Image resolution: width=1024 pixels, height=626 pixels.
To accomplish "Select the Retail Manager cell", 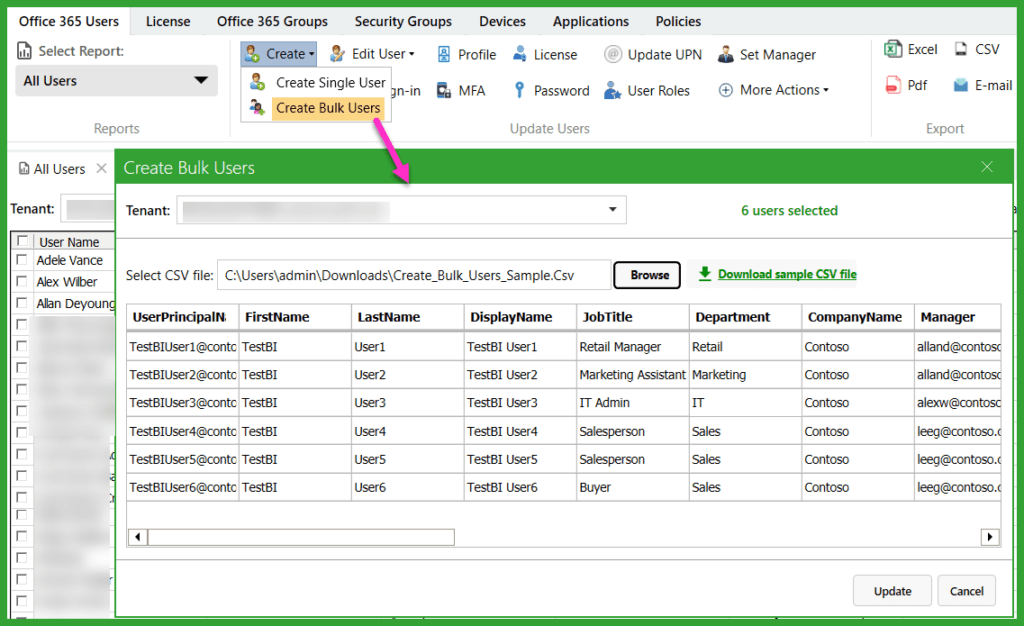I will (x=633, y=347).
